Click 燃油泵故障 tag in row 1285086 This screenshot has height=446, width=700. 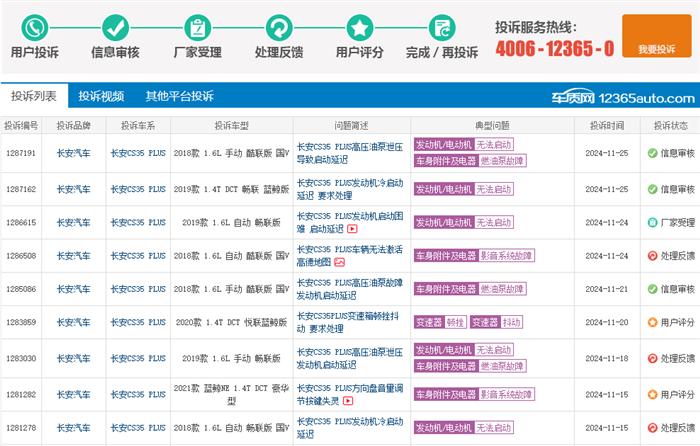click(x=502, y=289)
